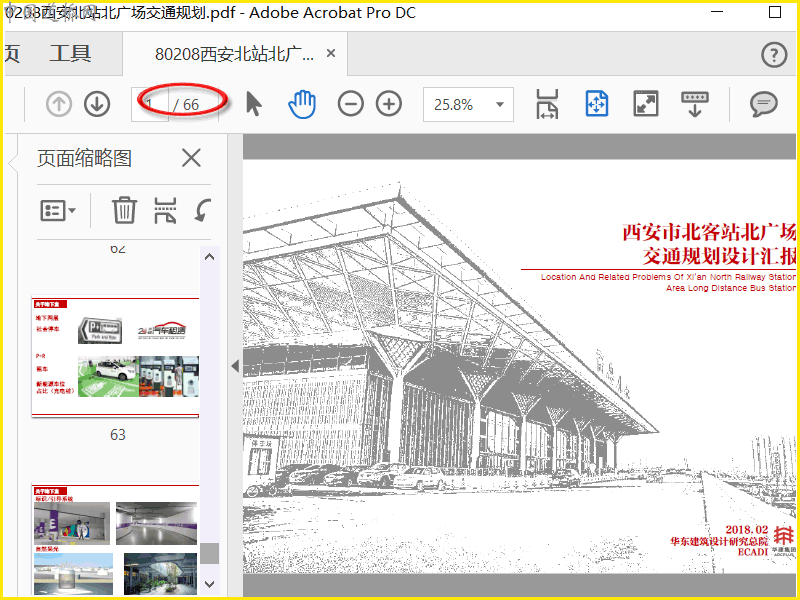Go to the next page with the down arrow

[97, 104]
